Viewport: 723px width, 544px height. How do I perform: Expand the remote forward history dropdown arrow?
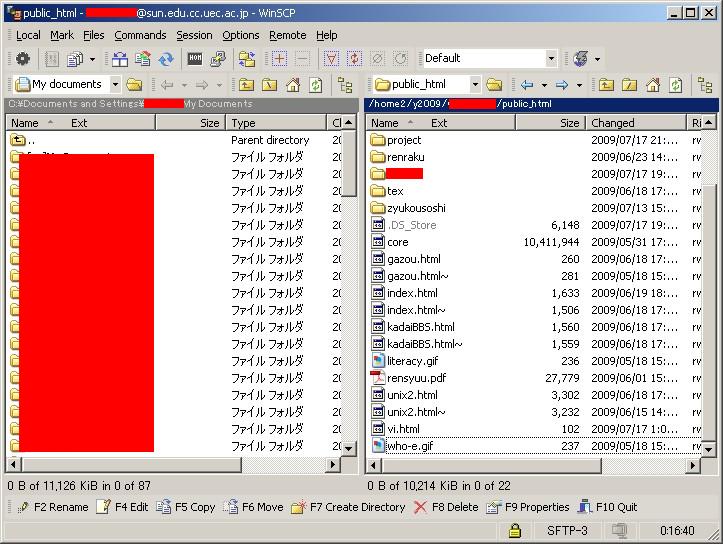point(579,85)
